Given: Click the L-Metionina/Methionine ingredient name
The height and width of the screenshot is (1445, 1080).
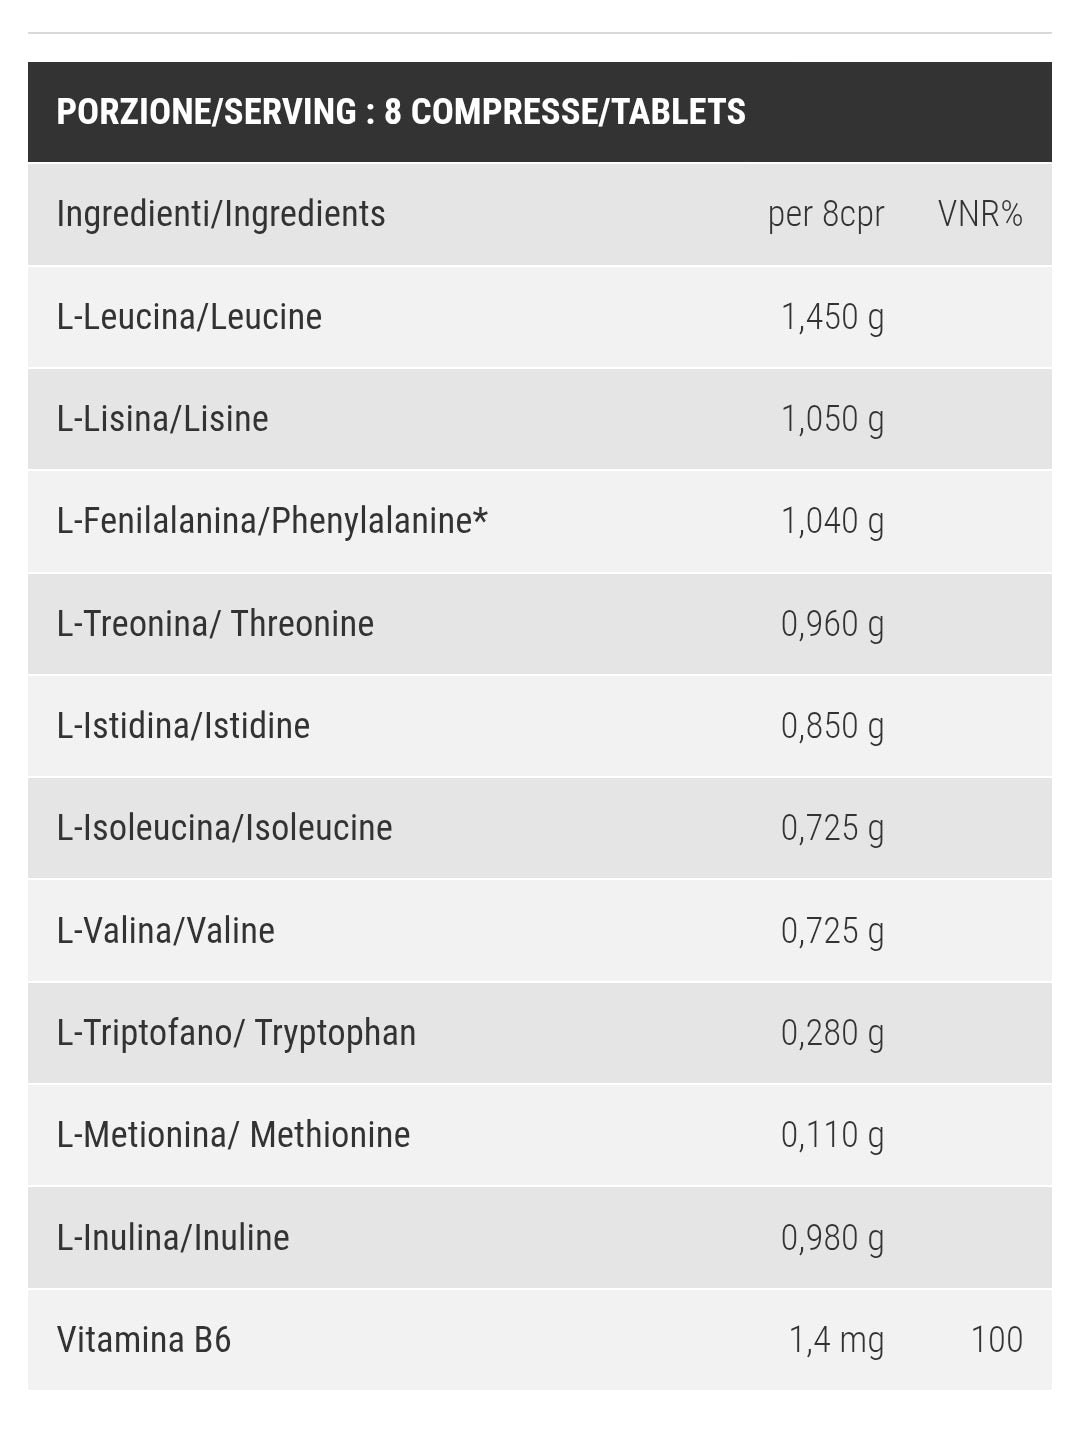Looking at the screenshot, I should (234, 1135).
